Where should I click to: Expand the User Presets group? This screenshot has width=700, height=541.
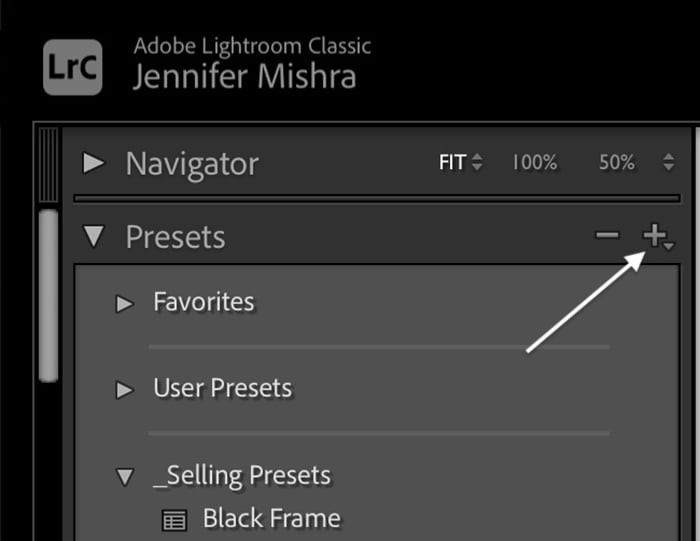(124, 389)
